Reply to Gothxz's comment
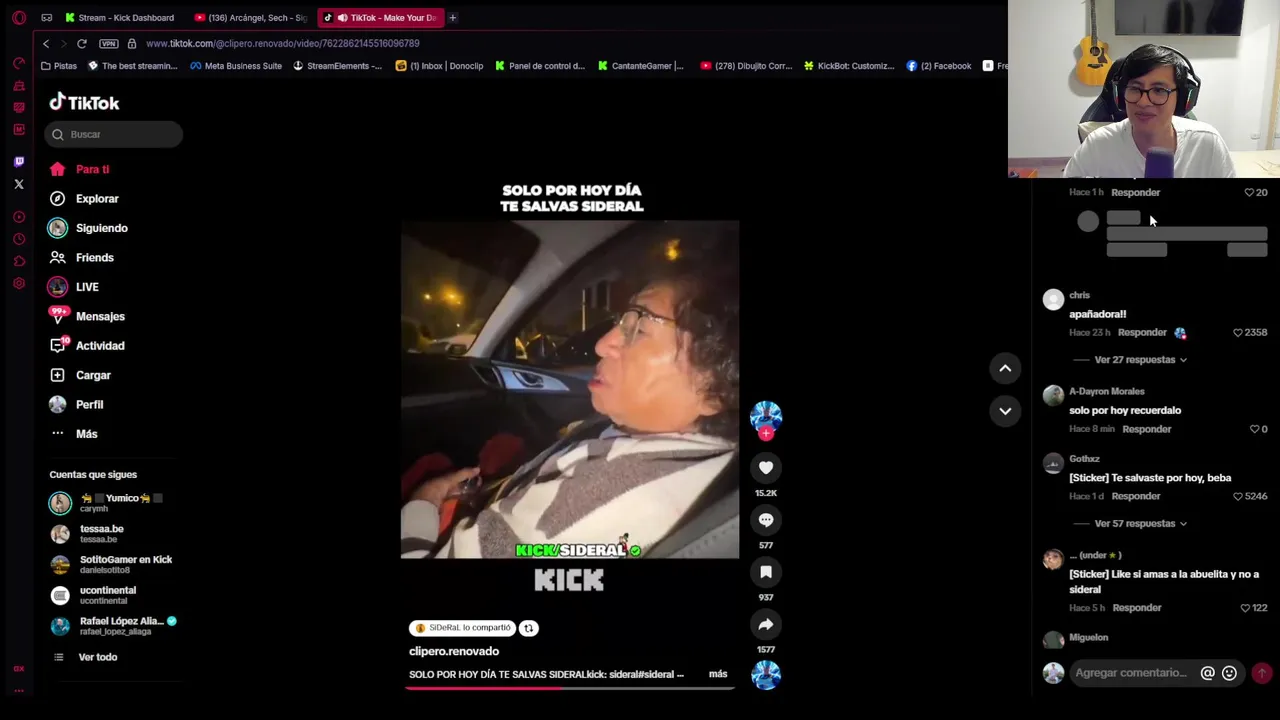The height and width of the screenshot is (720, 1280). 1136,496
